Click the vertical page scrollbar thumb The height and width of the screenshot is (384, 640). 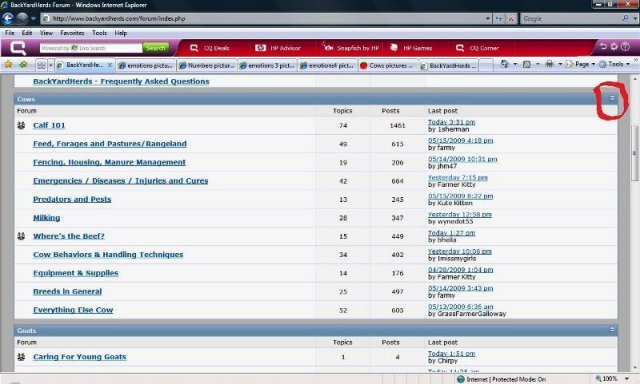(634, 153)
